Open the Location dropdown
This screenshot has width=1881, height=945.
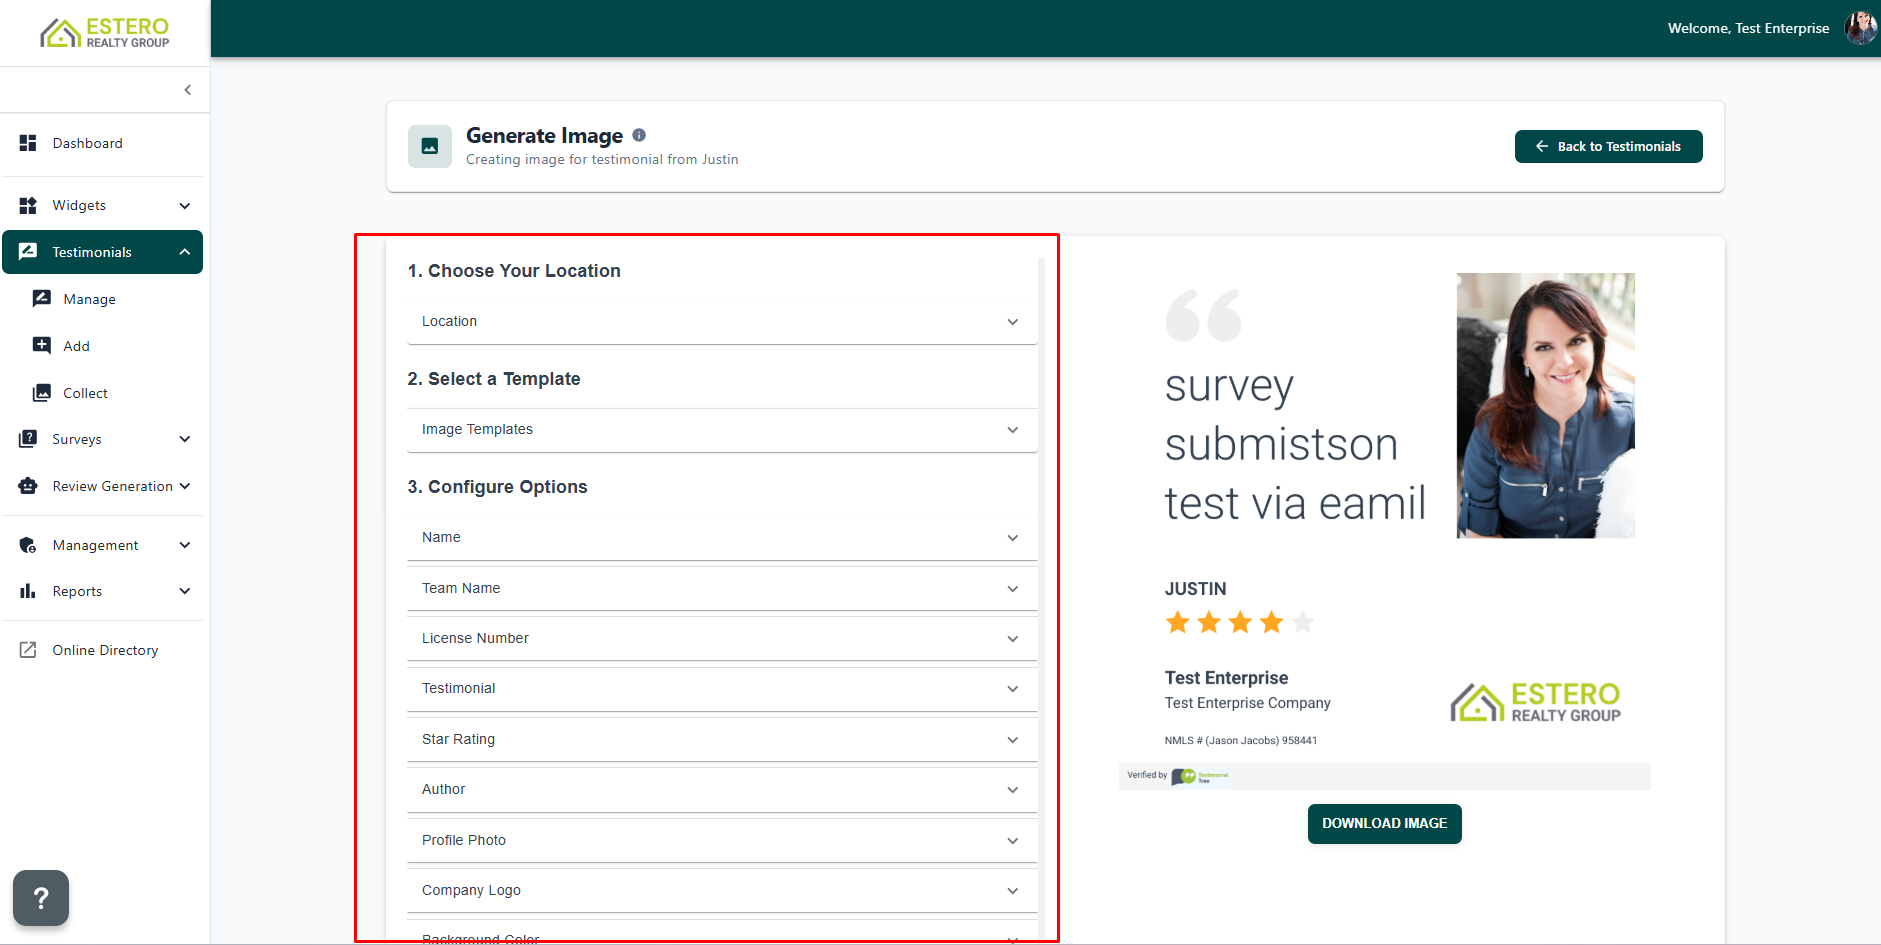click(x=722, y=322)
